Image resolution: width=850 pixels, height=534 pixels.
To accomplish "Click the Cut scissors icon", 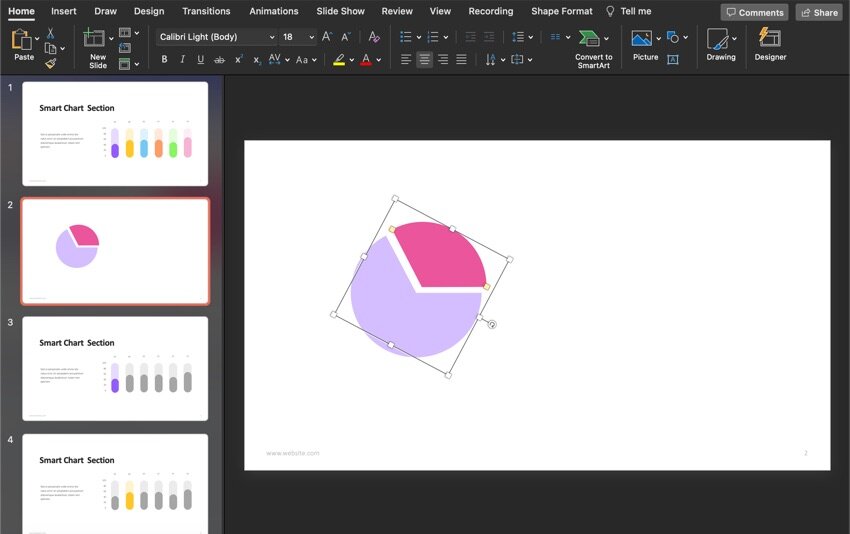I will (50, 33).
